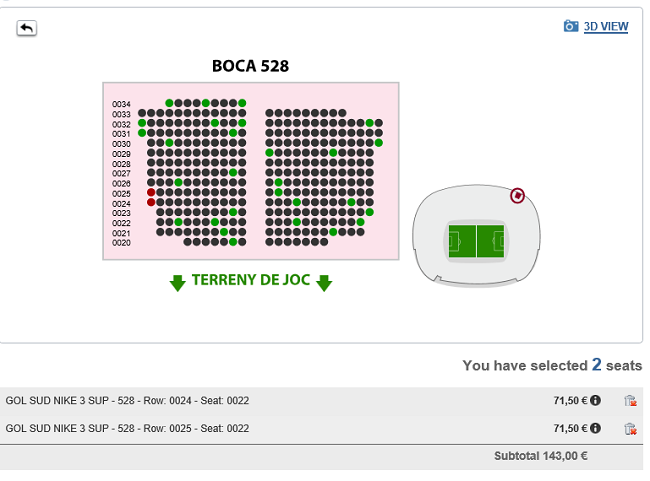The width and height of the screenshot is (650, 481).
Task: Deselect the red seat in row 0025
Action: pos(151,192)
